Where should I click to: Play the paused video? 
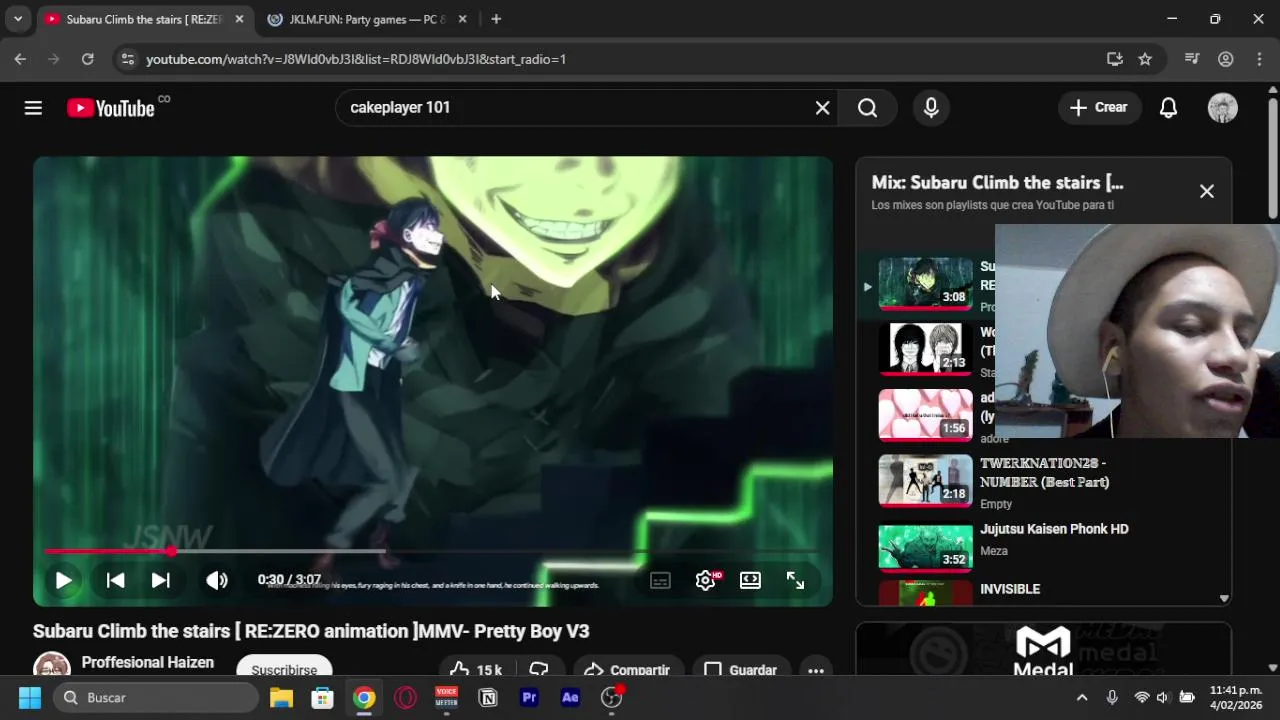coord(63,580)
